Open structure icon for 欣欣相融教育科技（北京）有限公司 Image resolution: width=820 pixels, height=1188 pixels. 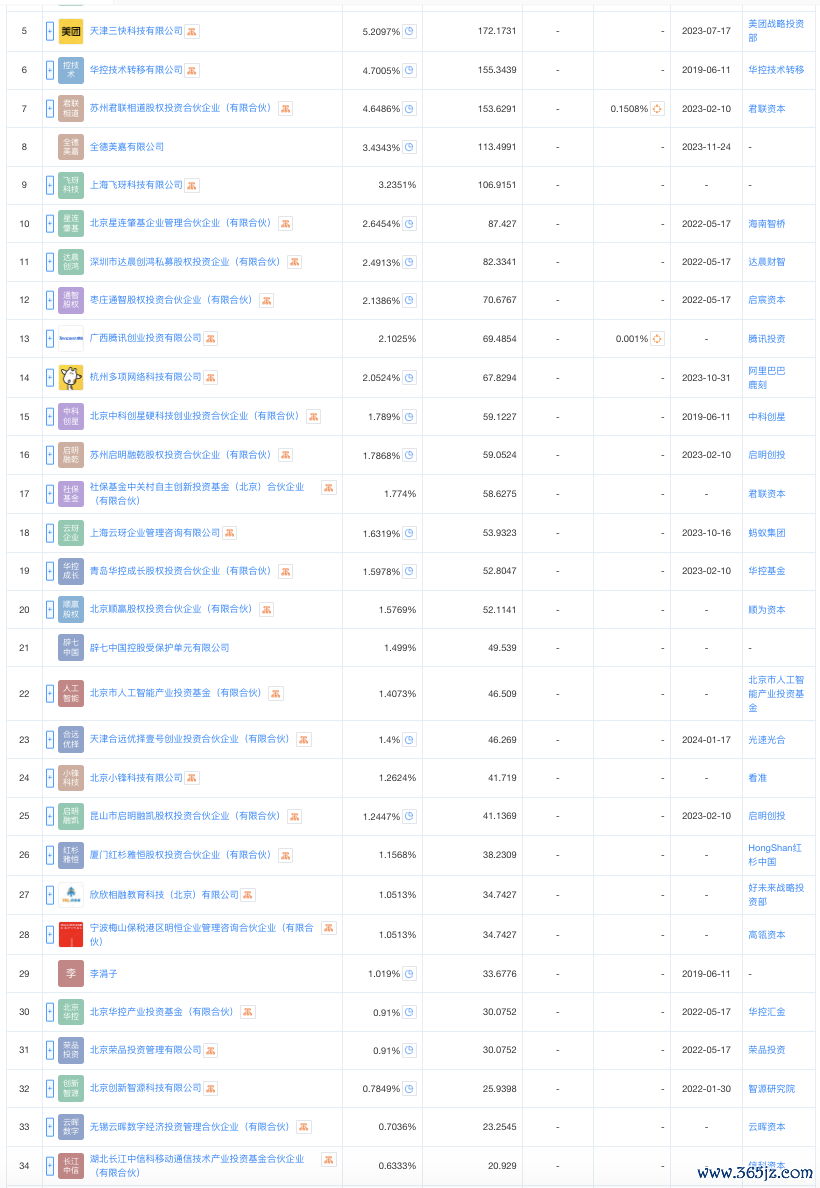tap(248, 896)
